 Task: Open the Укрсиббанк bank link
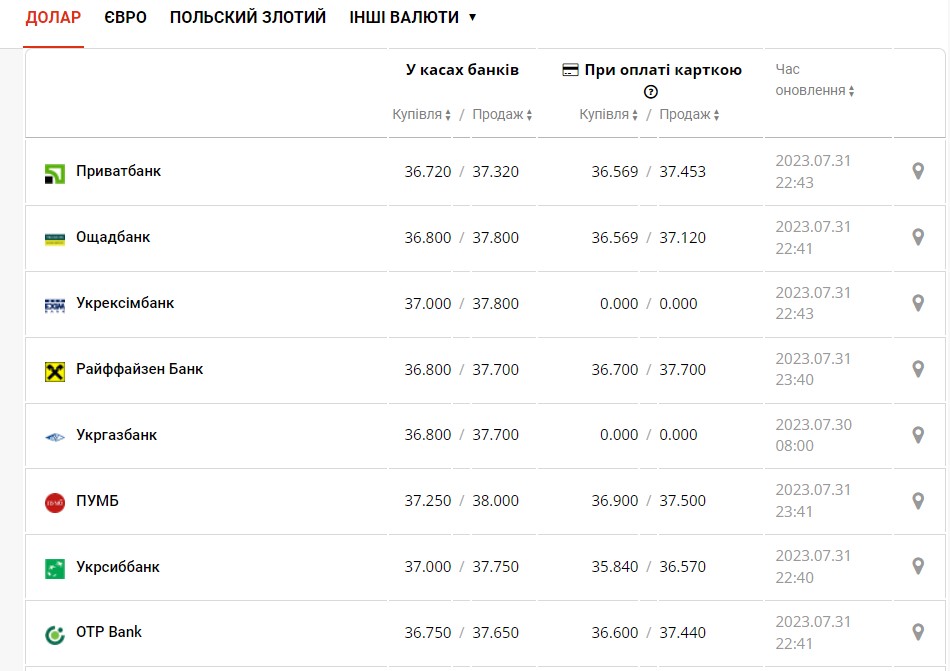(118, 567)
